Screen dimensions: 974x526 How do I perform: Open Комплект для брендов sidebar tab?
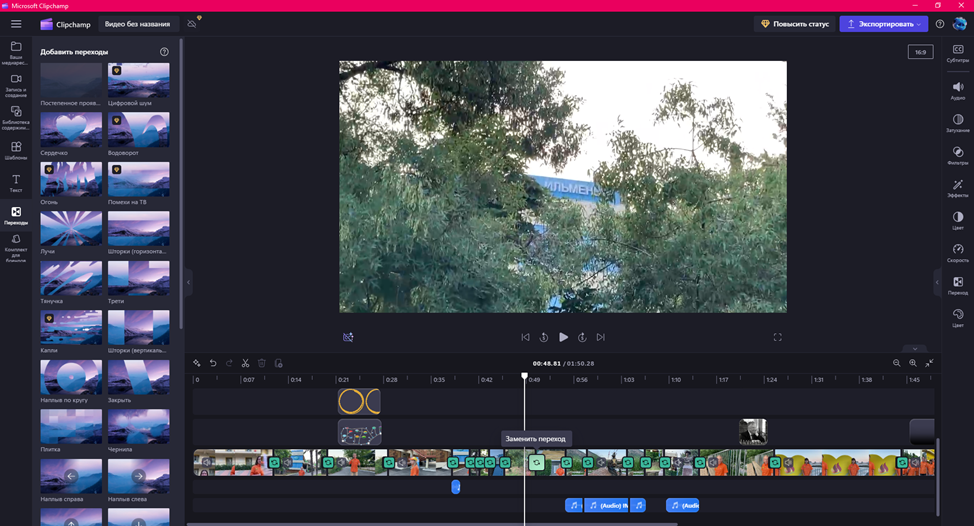(16, 248)
